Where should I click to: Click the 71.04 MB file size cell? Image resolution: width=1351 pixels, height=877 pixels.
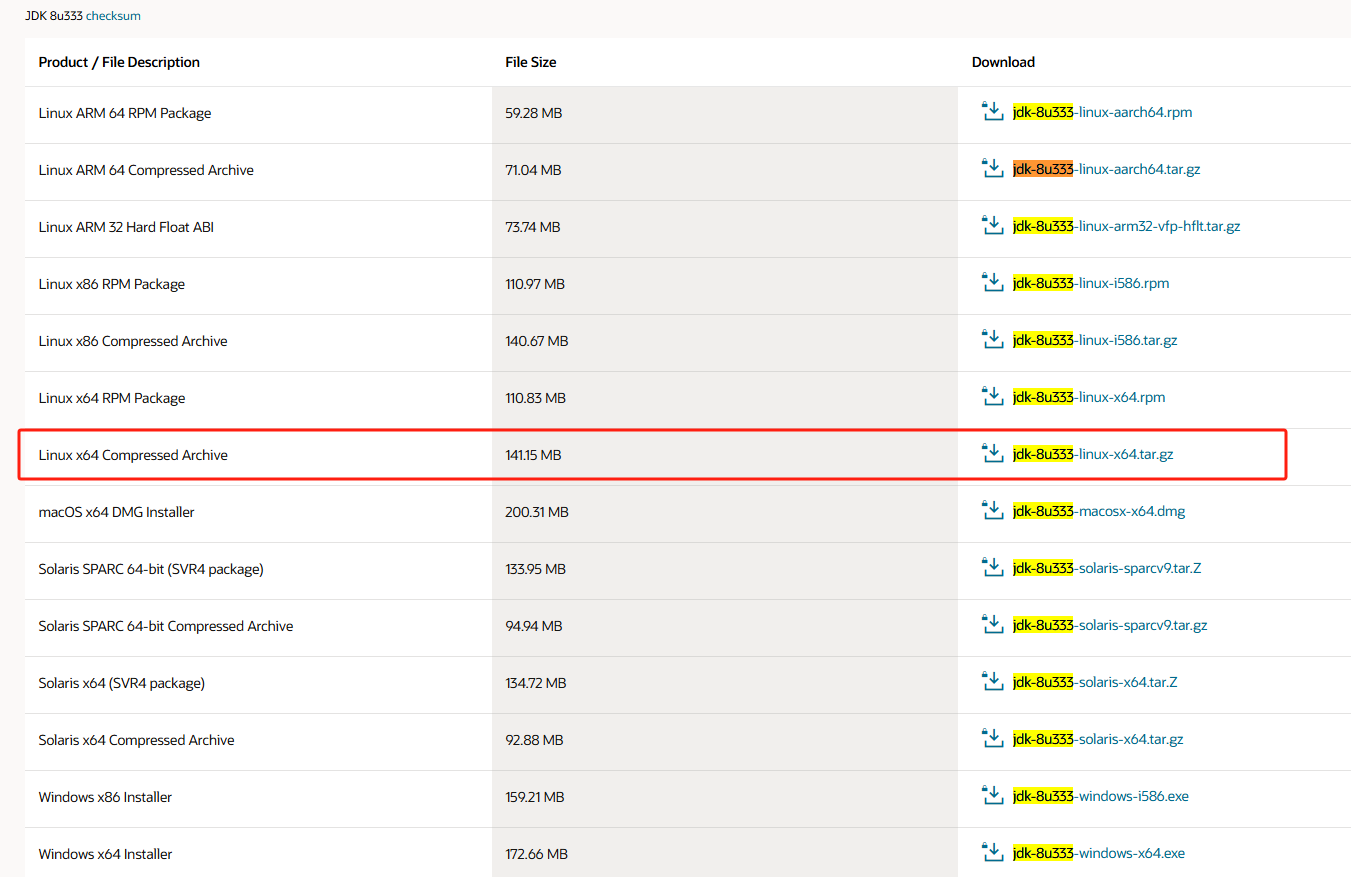(725, 171)
